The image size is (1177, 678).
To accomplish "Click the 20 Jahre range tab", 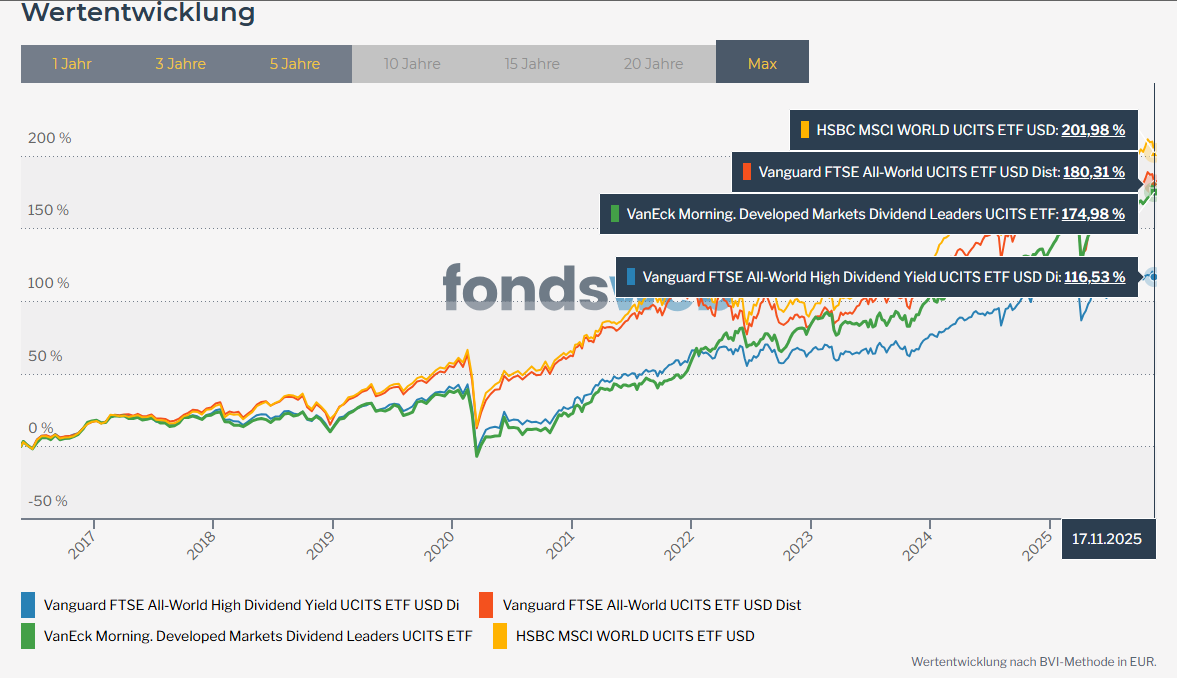I will (x=653, y=63).
